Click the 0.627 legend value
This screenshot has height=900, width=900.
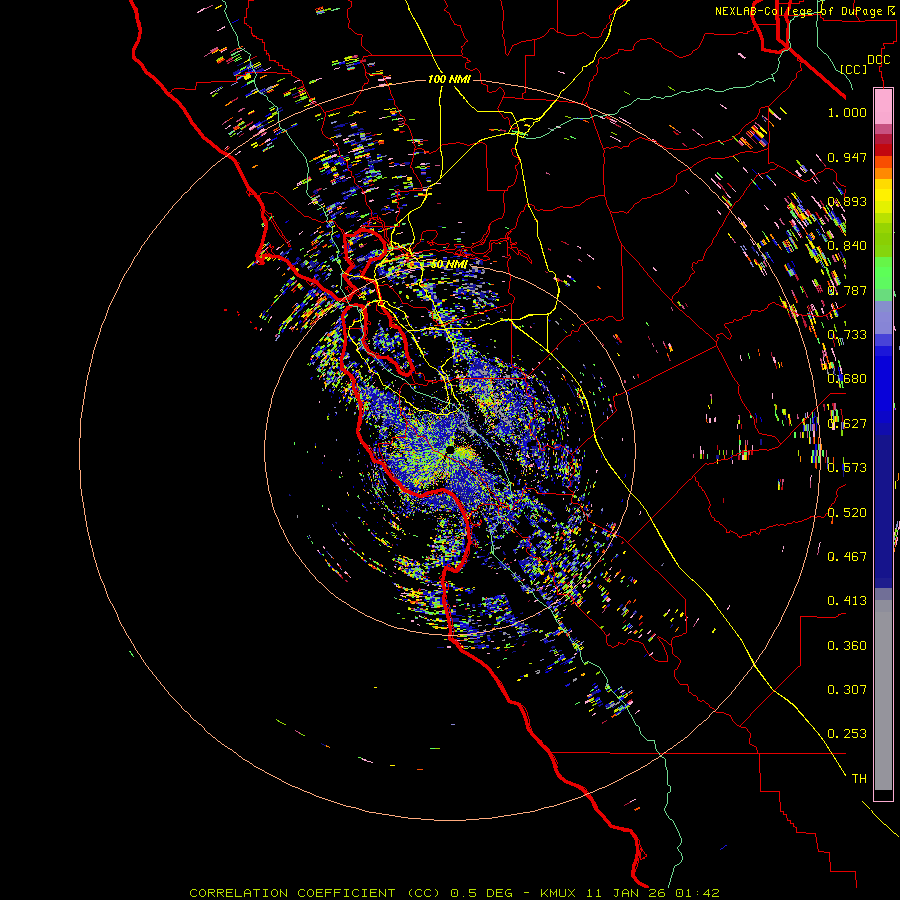pos(847,424)
